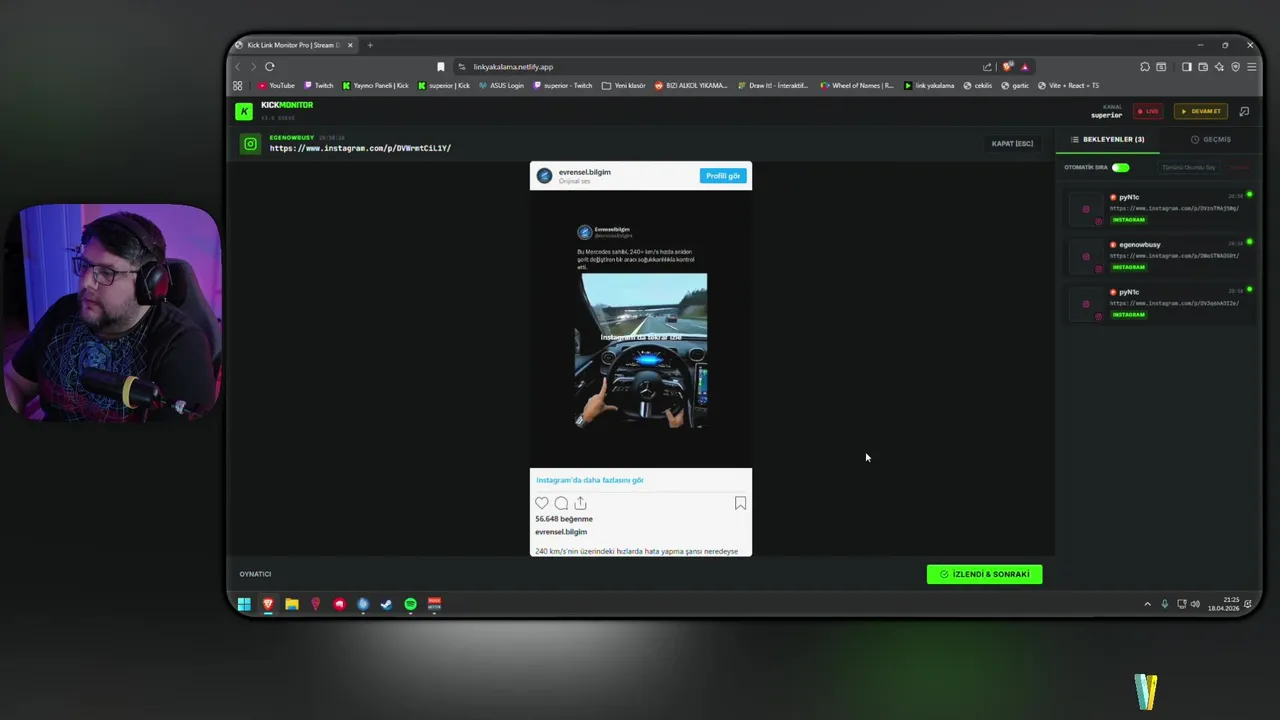Open File Explorer folder icon in taskbar
This screenshot has width=1280, height=720.
coord(291,604)
